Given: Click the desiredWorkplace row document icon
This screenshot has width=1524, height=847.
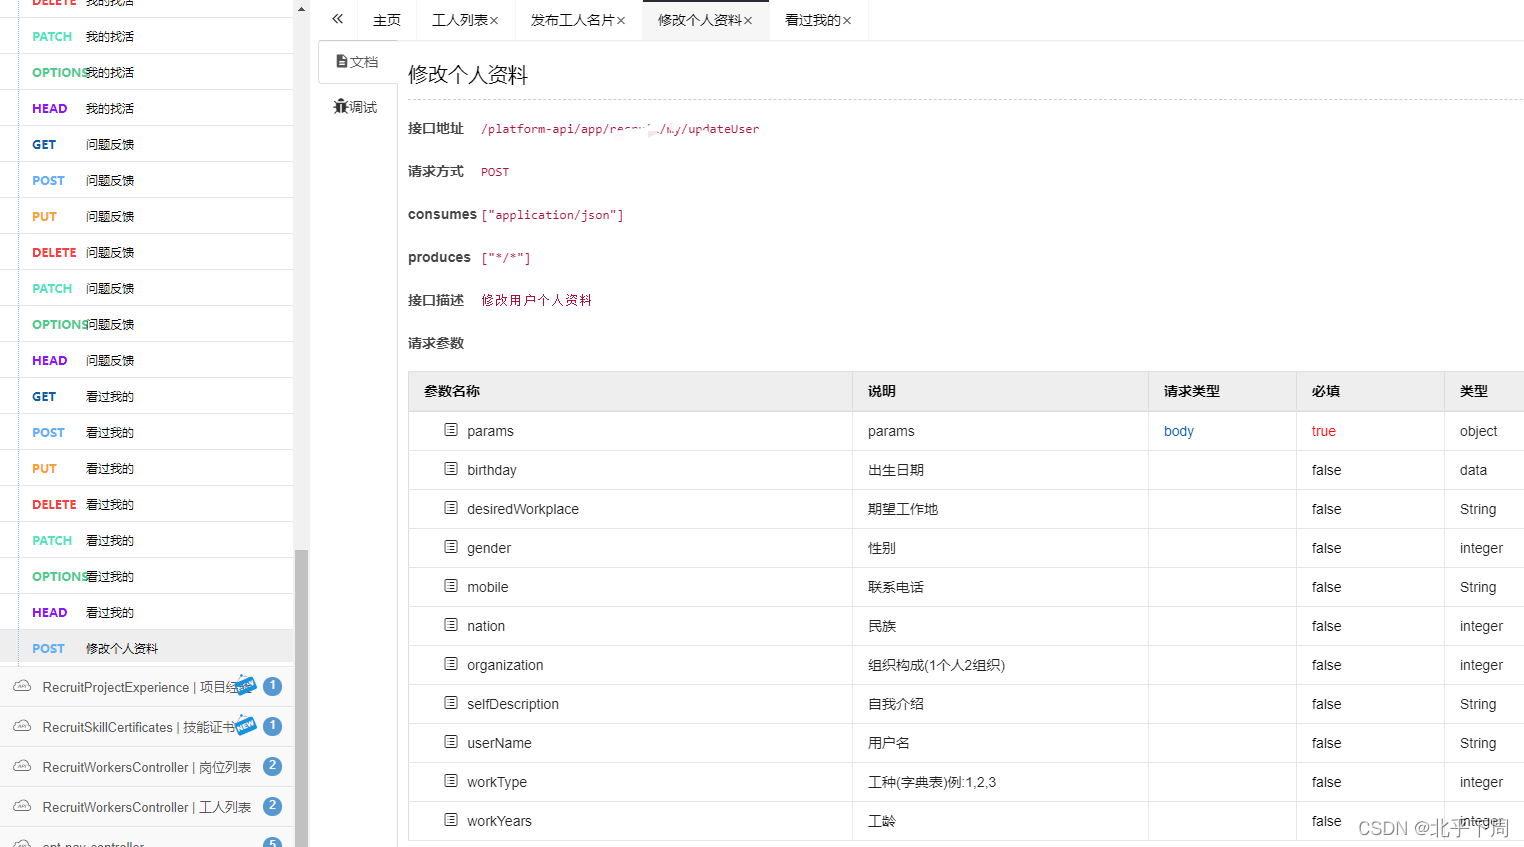Looking at the screenshot, I should (451, 508).
